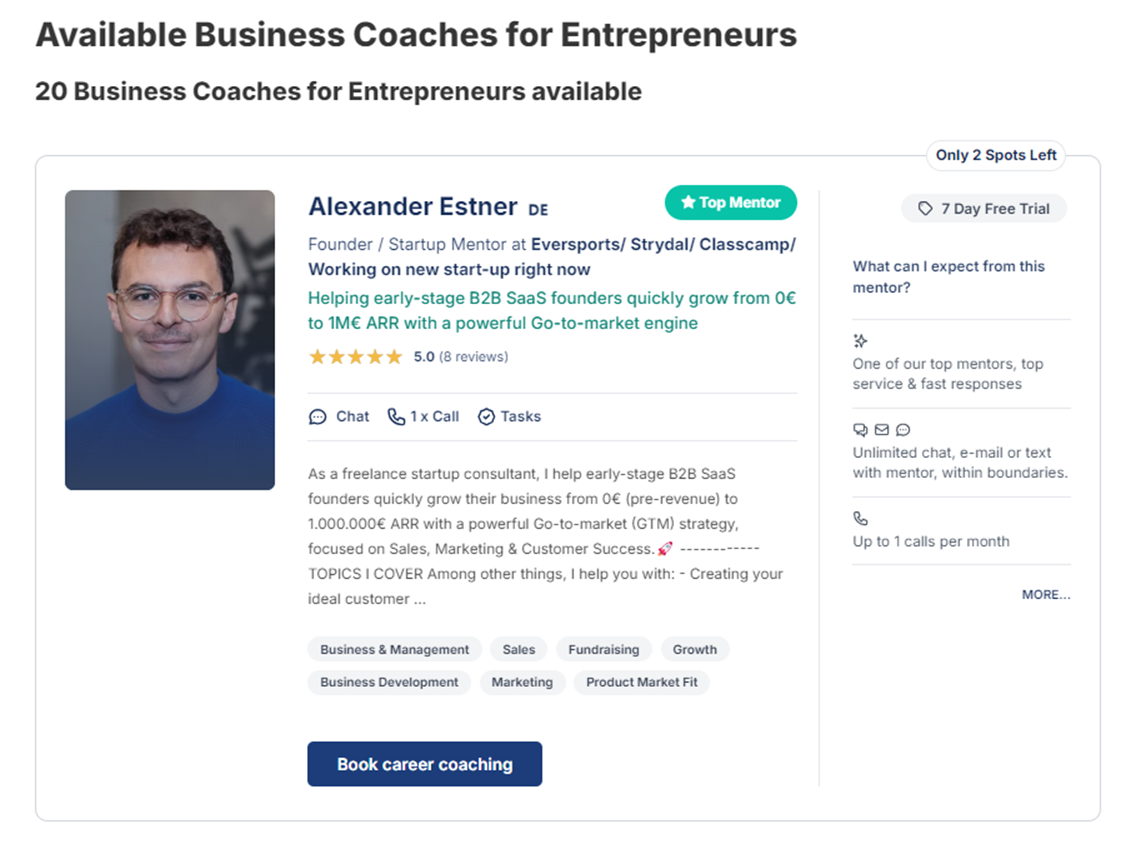Select the Business & Management tag
This screenshot has width=1136, height=849.
[x=395, y=650]
